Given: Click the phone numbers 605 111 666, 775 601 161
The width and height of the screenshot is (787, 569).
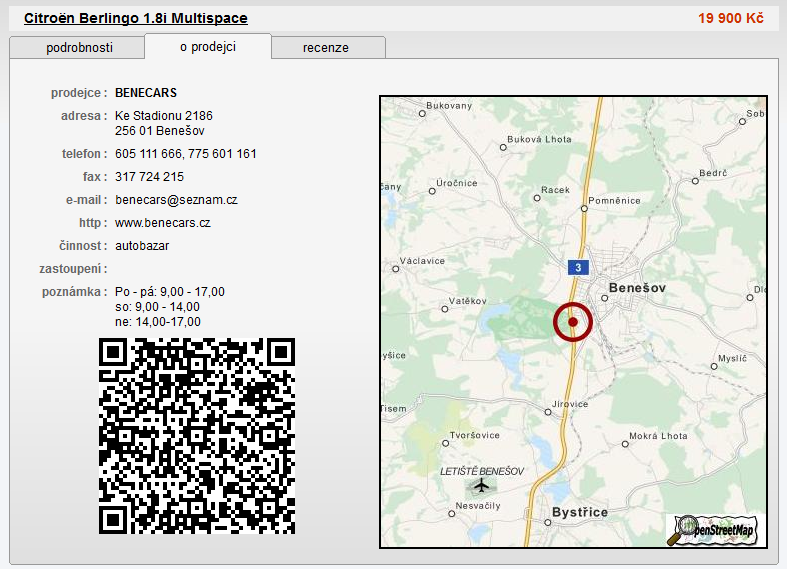Looking at the screenshot, I should click(186, 154).
